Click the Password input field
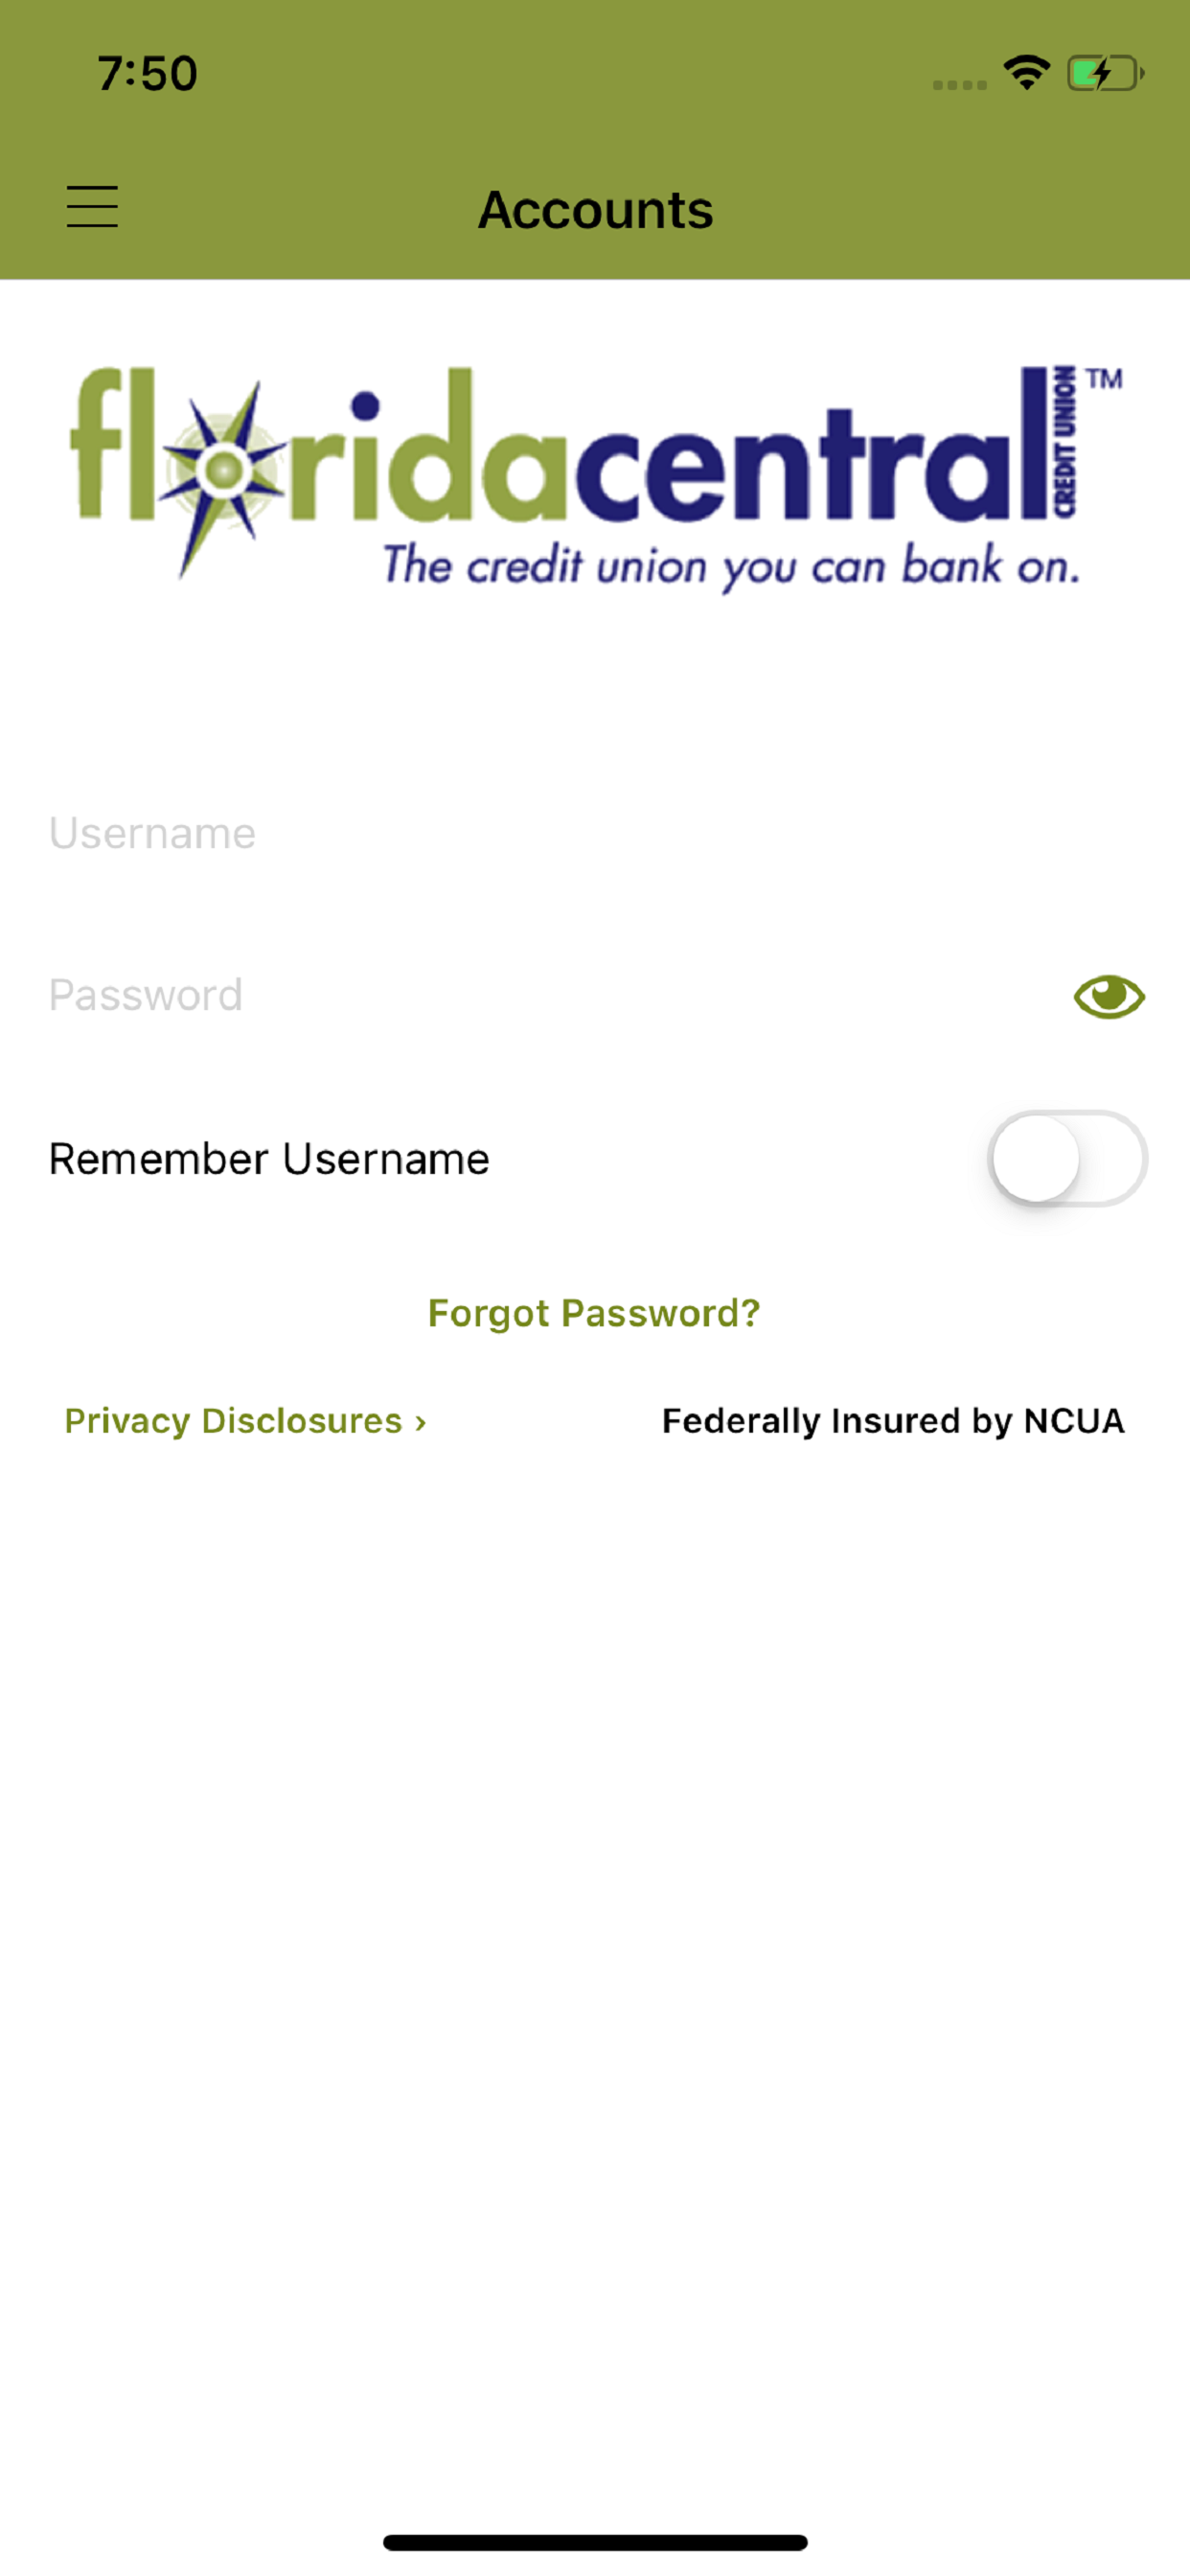This screenshot has width=1190, height=2576. (x=400, y=994)
